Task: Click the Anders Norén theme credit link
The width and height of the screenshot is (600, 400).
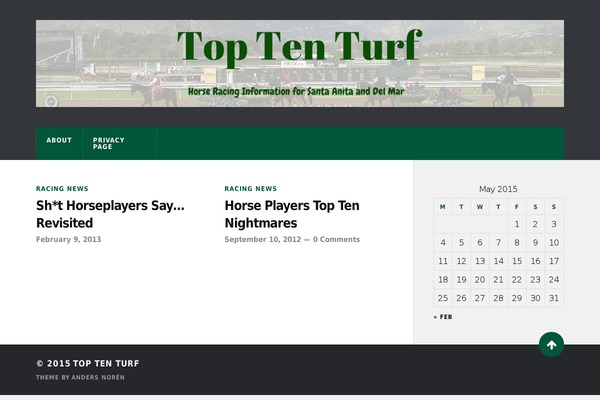Action: (x=98, y=377)
